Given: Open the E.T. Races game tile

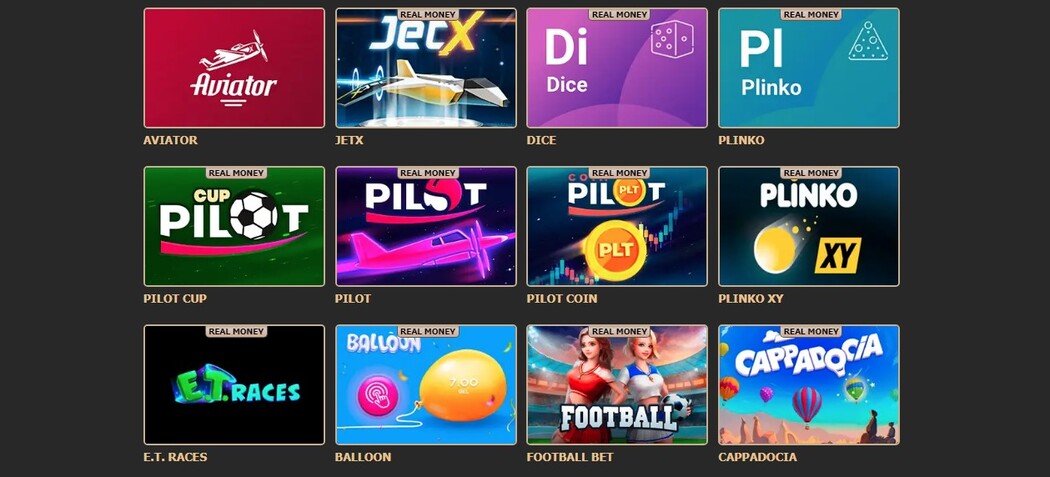Looking at the screenshot, I should [x=234, y=385].
